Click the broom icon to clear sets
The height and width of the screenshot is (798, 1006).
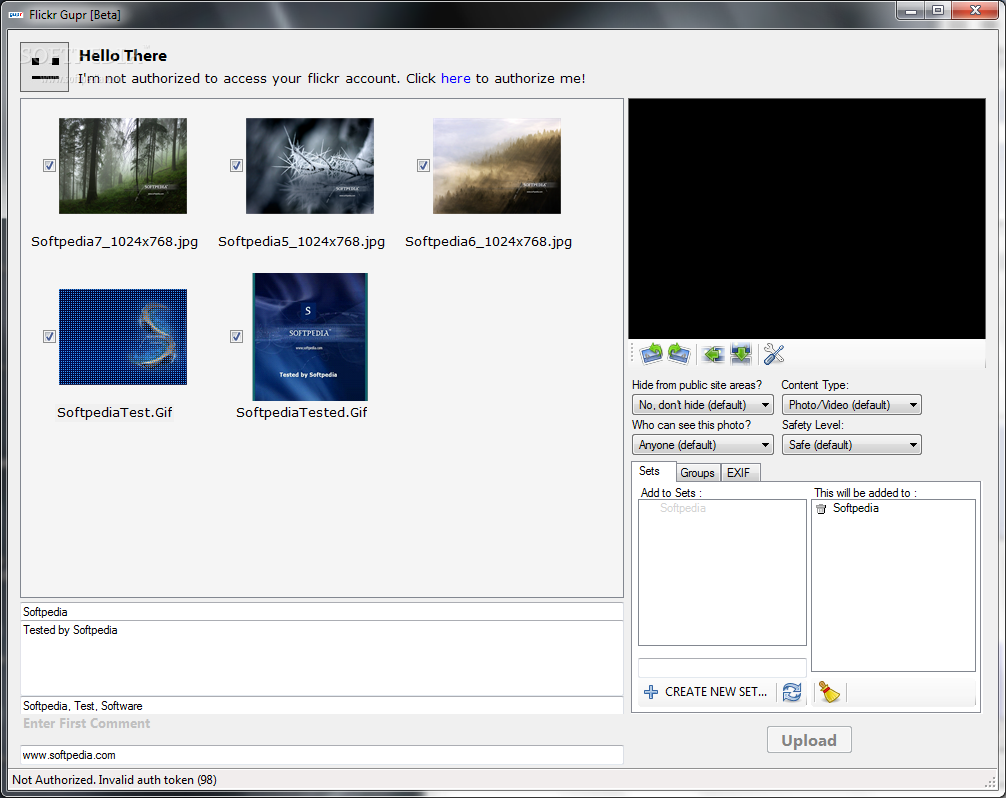(x=829, y=692)
